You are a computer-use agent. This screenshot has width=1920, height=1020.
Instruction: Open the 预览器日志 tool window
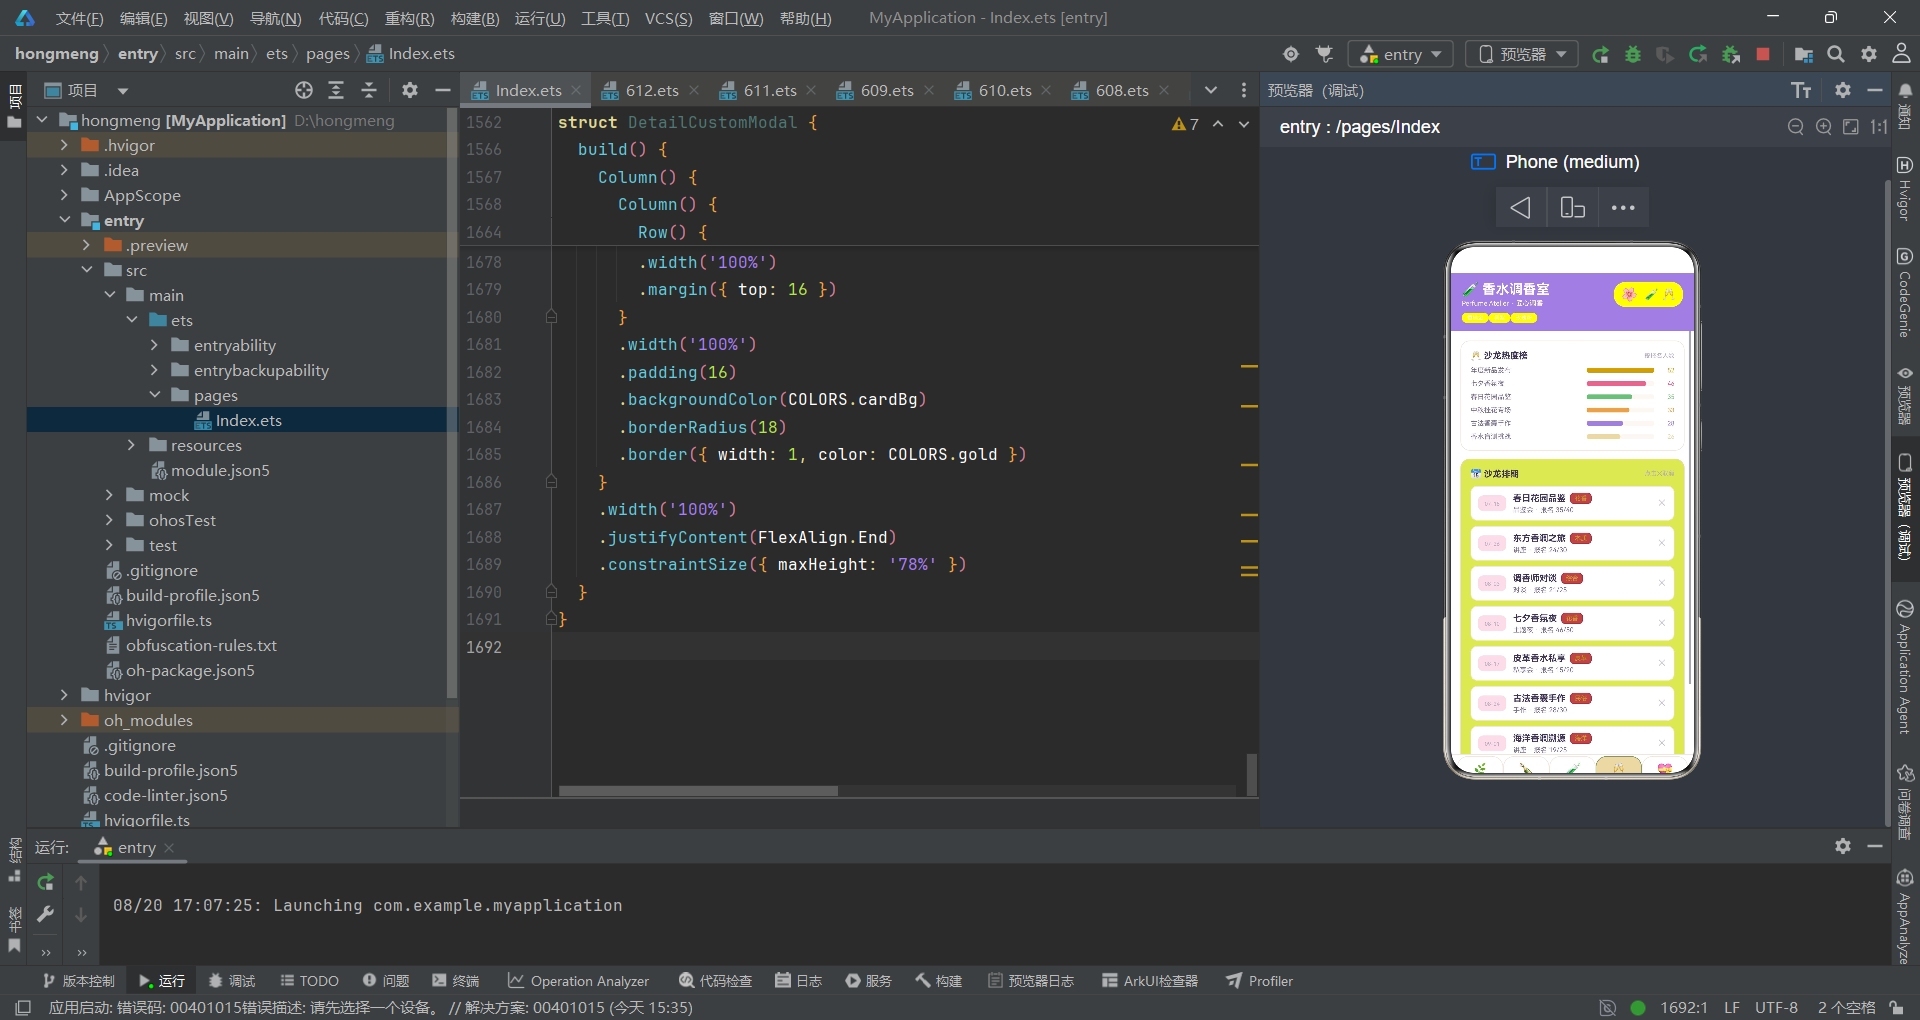point(1031,981)
